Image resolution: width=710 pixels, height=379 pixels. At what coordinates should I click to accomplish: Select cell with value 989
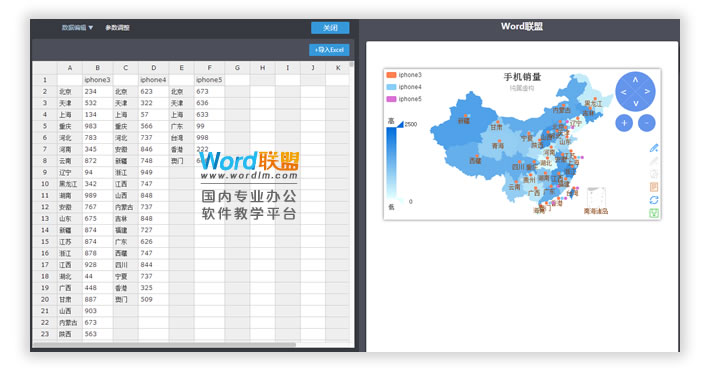coord(97,196)
